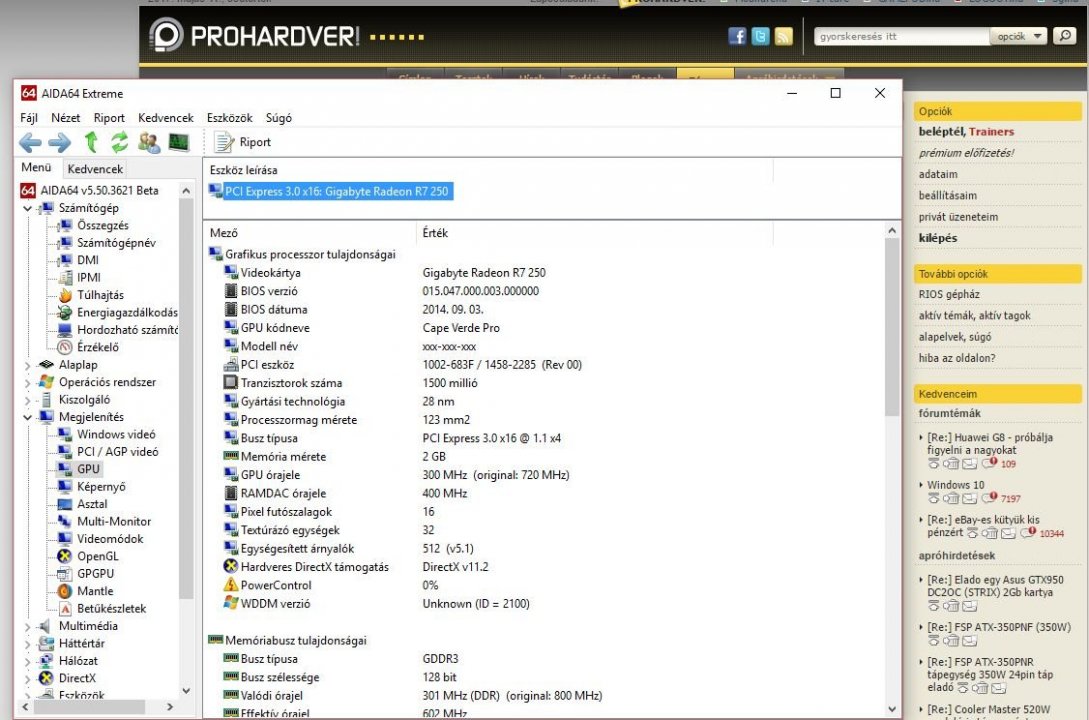Click the Trainers username link

pos(991,131)
